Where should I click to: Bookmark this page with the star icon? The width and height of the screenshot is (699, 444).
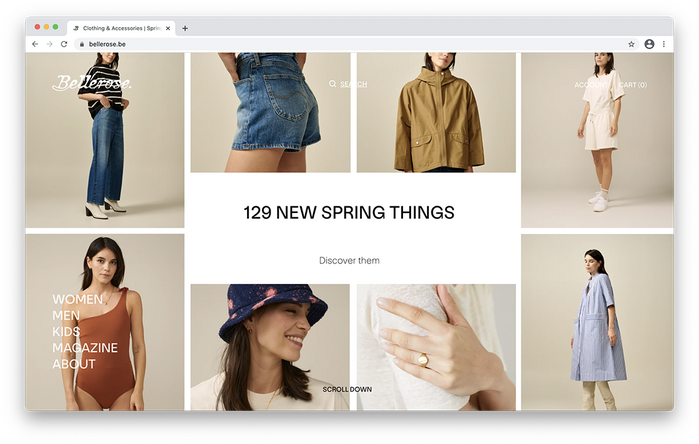click(631, 44)
